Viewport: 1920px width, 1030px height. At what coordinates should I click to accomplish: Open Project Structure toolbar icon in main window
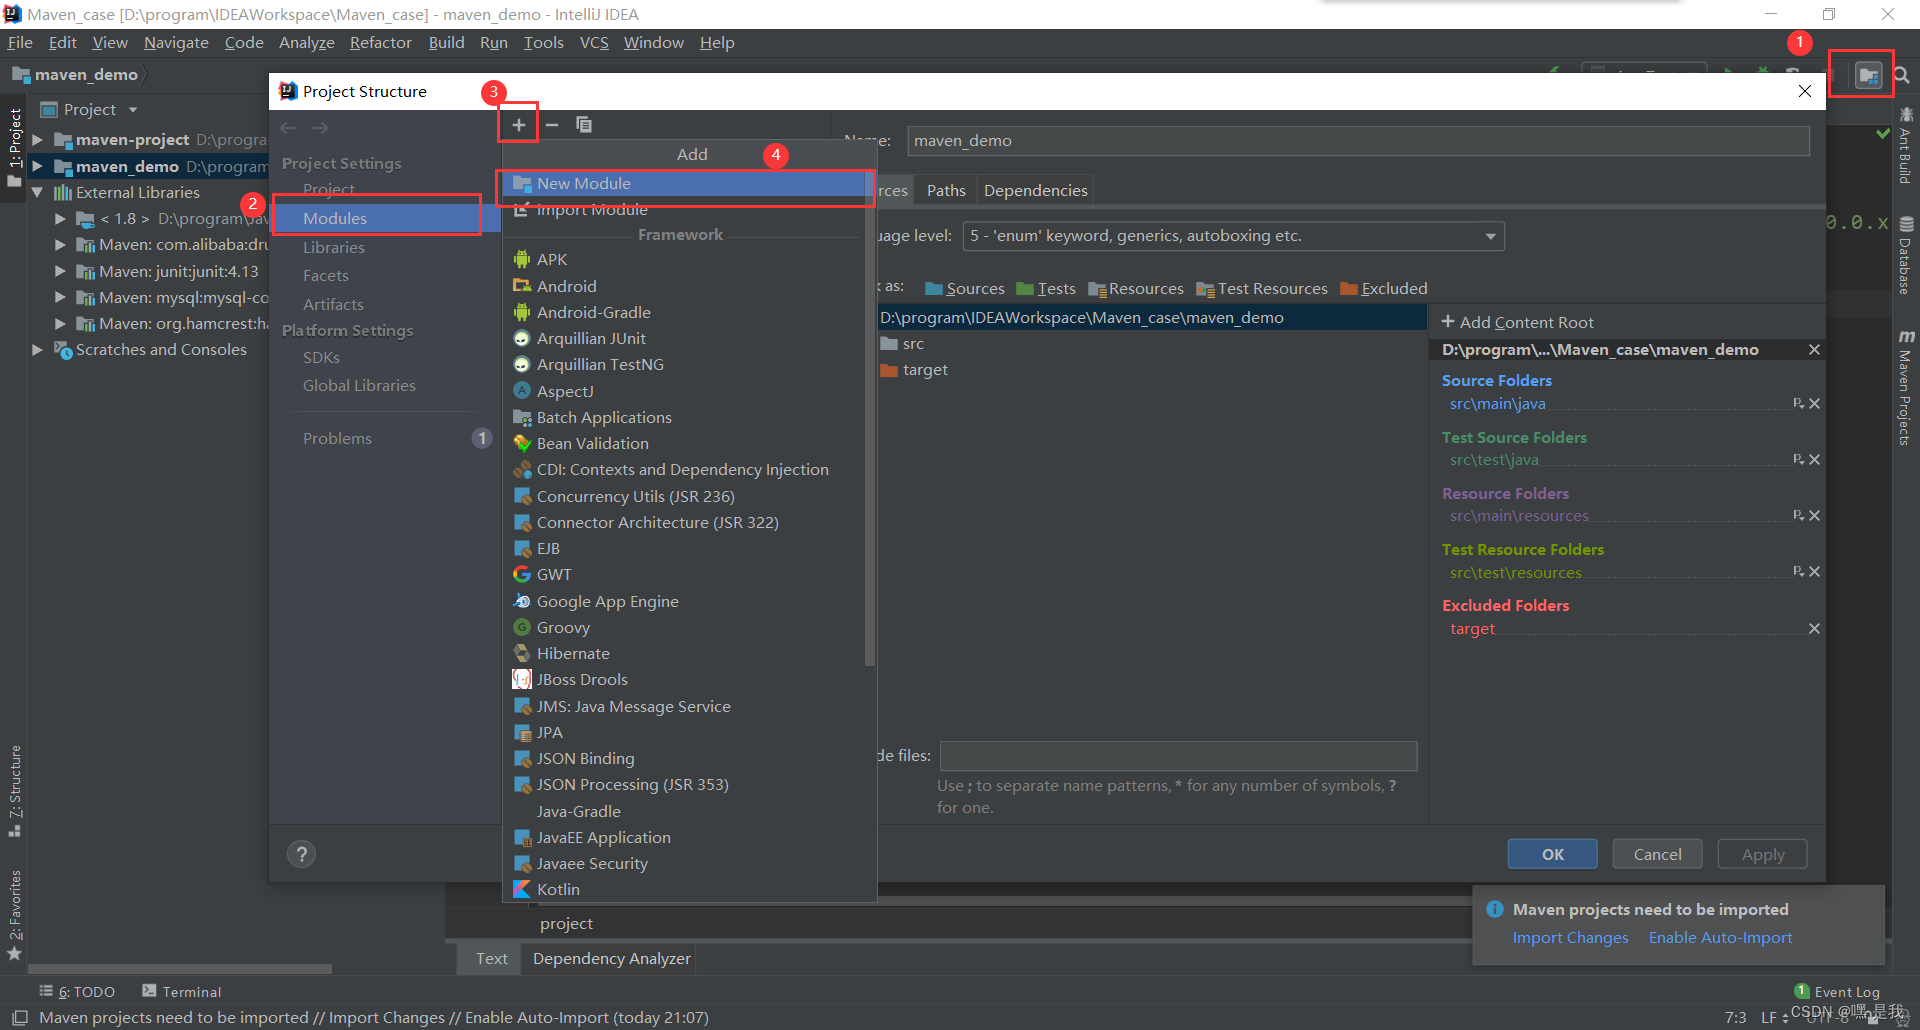(1867, 75)
